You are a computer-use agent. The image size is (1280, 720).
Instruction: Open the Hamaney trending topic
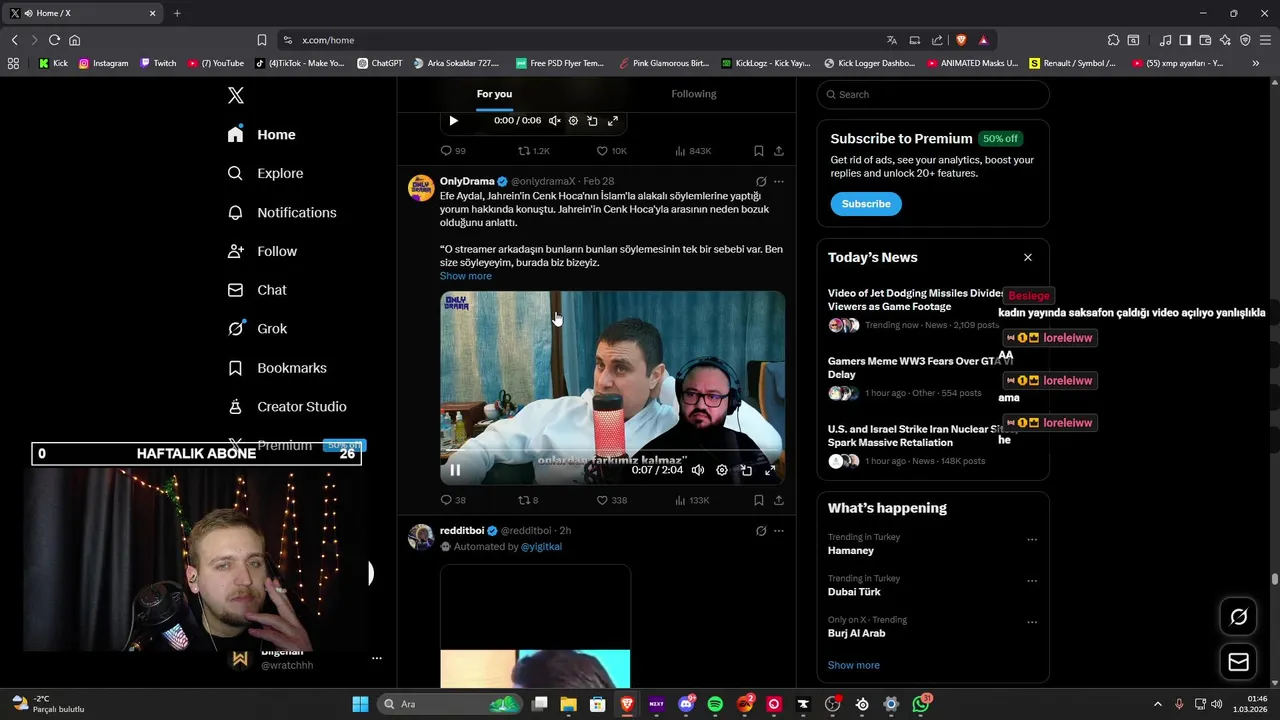point(851,550)
